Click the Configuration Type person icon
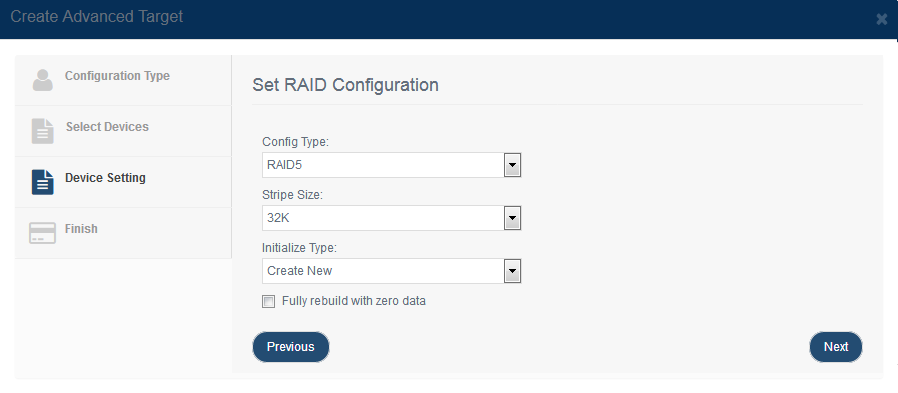898x393 pixels. point(42,80)
